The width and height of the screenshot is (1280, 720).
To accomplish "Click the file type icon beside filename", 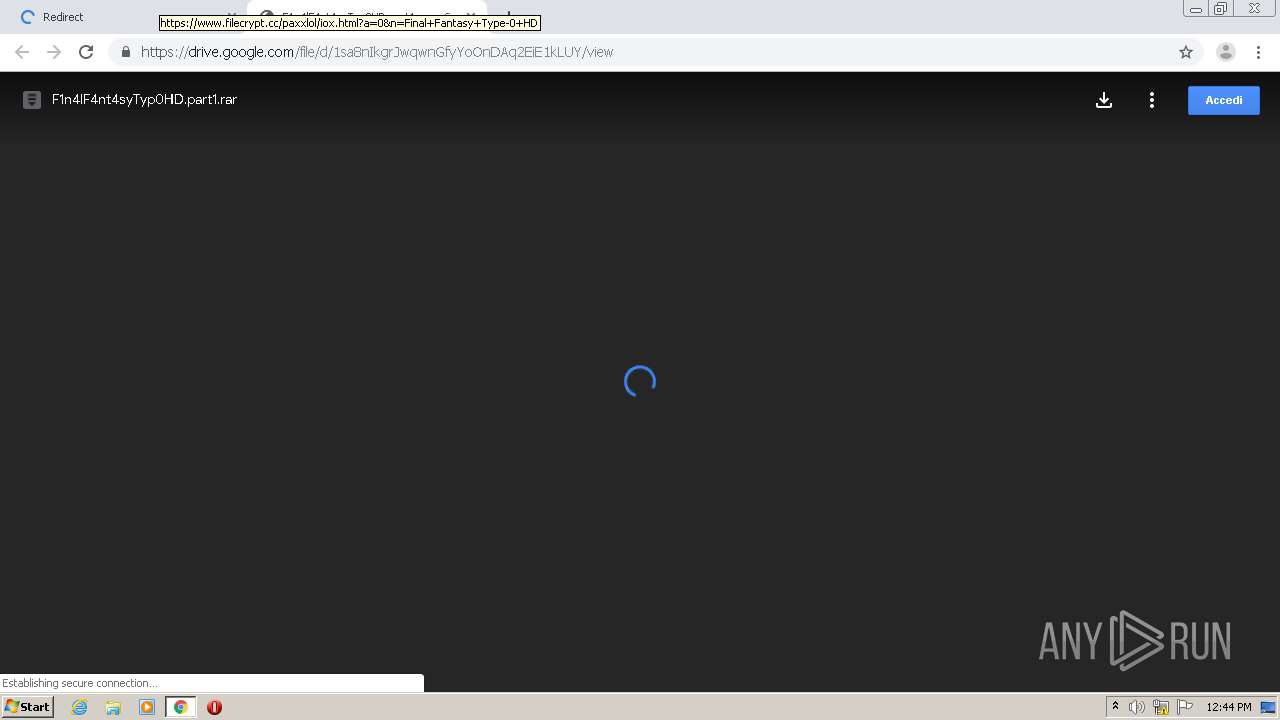I will (x=32, y=100).
